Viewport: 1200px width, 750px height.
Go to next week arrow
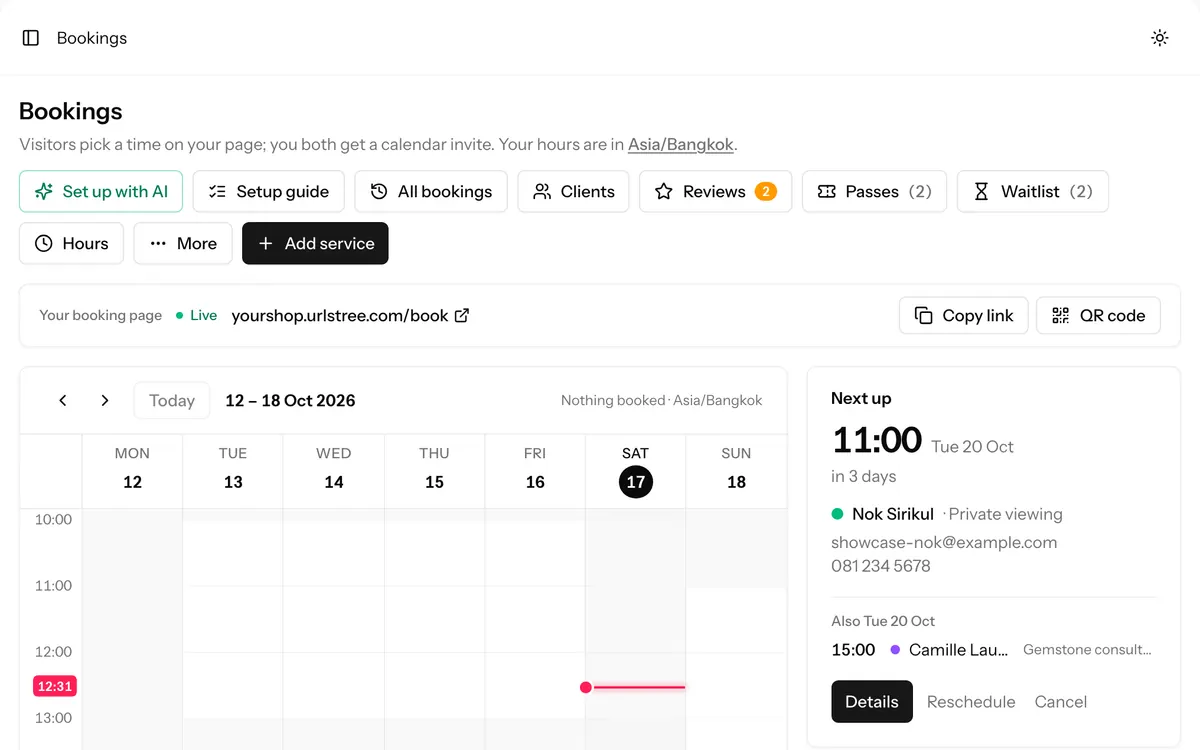105,400
